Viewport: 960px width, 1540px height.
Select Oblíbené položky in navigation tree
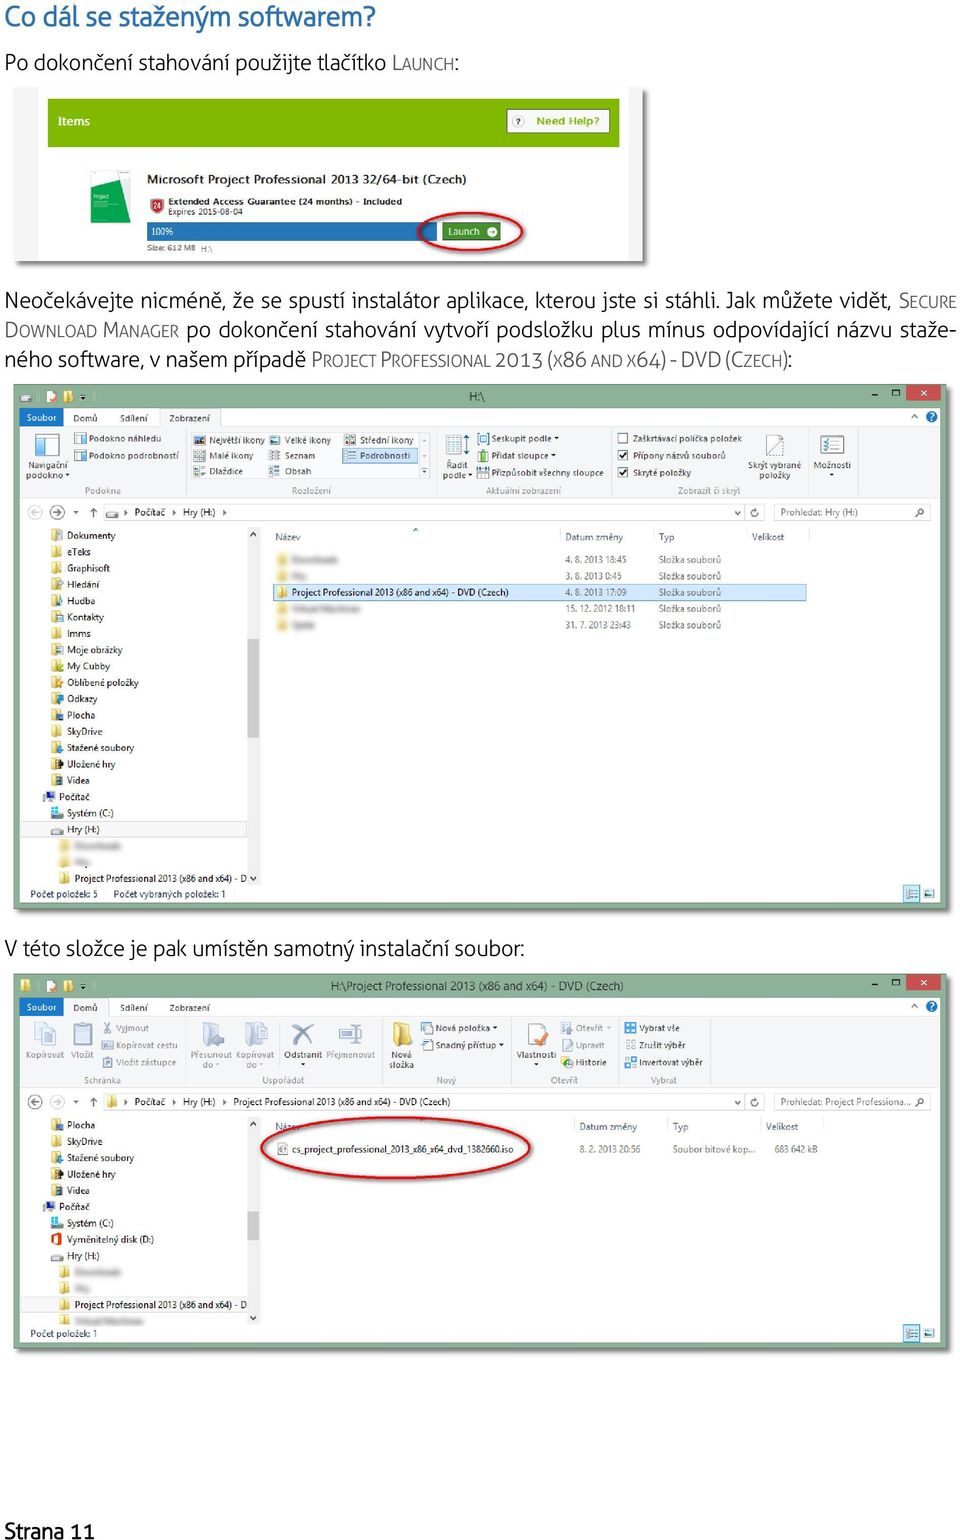coord(102,682)
